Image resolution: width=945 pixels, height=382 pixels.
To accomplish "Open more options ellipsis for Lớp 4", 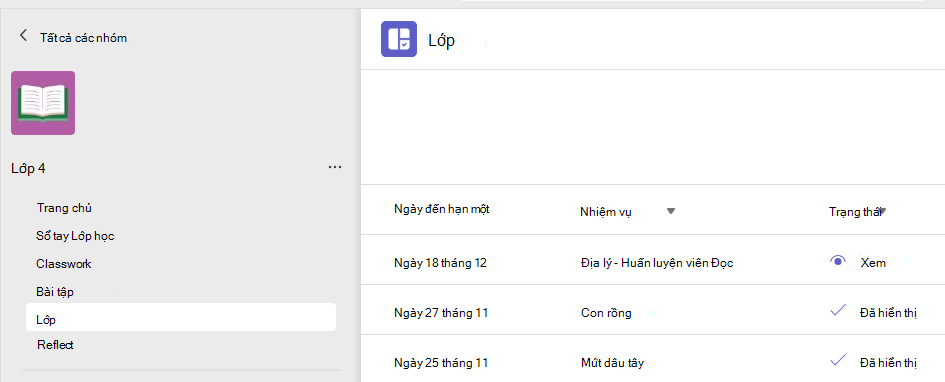I will pos(335,167).
